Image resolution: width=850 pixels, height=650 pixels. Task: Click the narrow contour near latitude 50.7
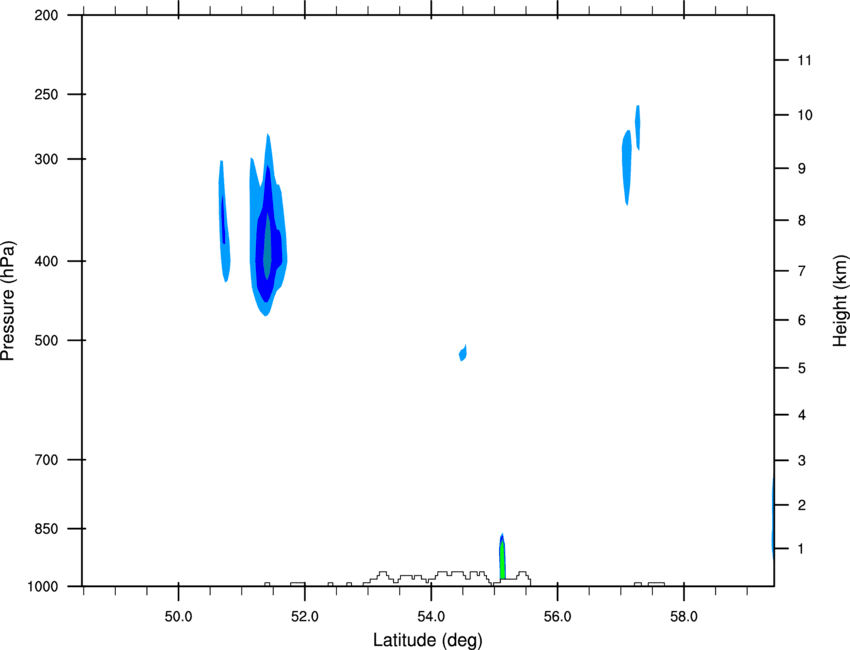[224, 221]
